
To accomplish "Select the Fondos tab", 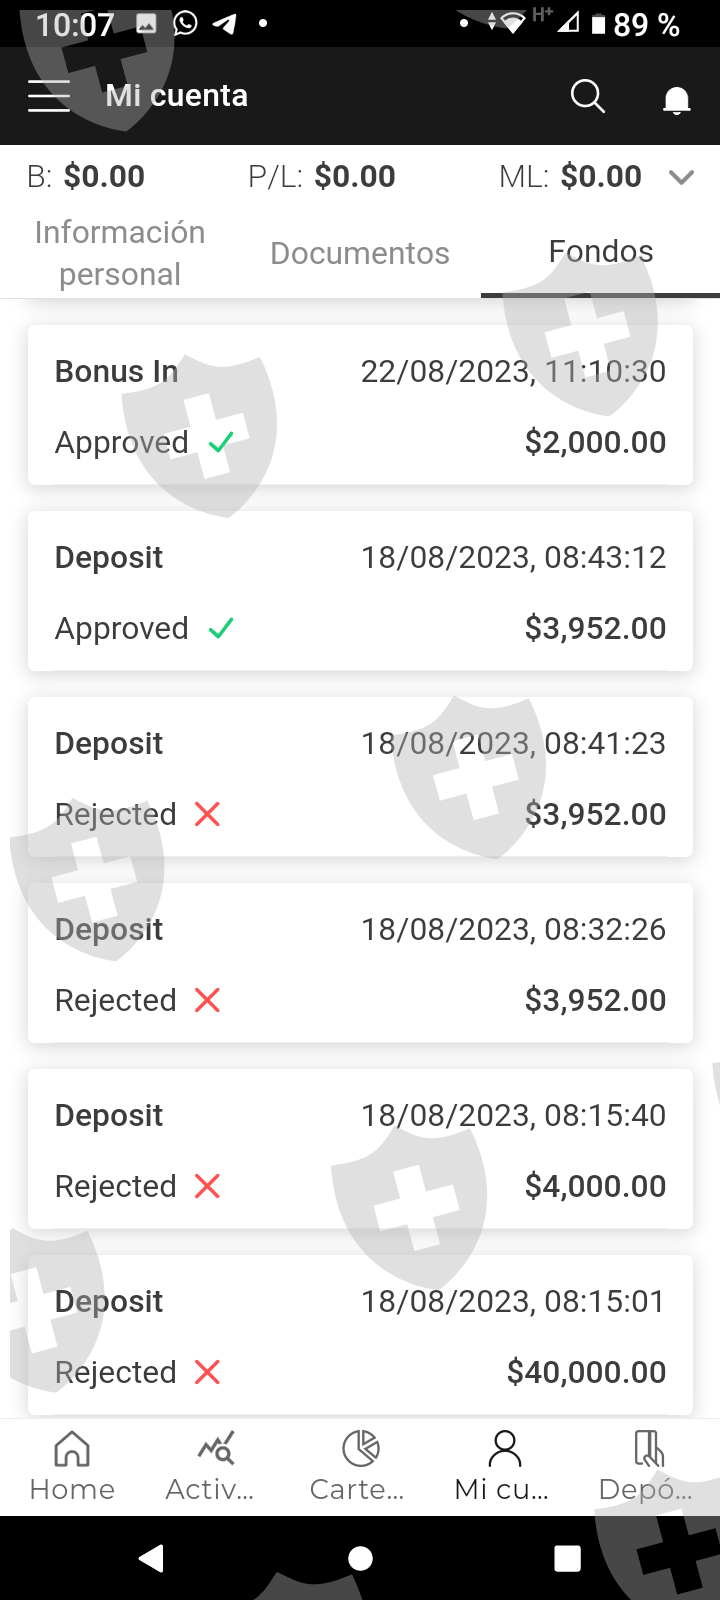I will tap(600, 252).
